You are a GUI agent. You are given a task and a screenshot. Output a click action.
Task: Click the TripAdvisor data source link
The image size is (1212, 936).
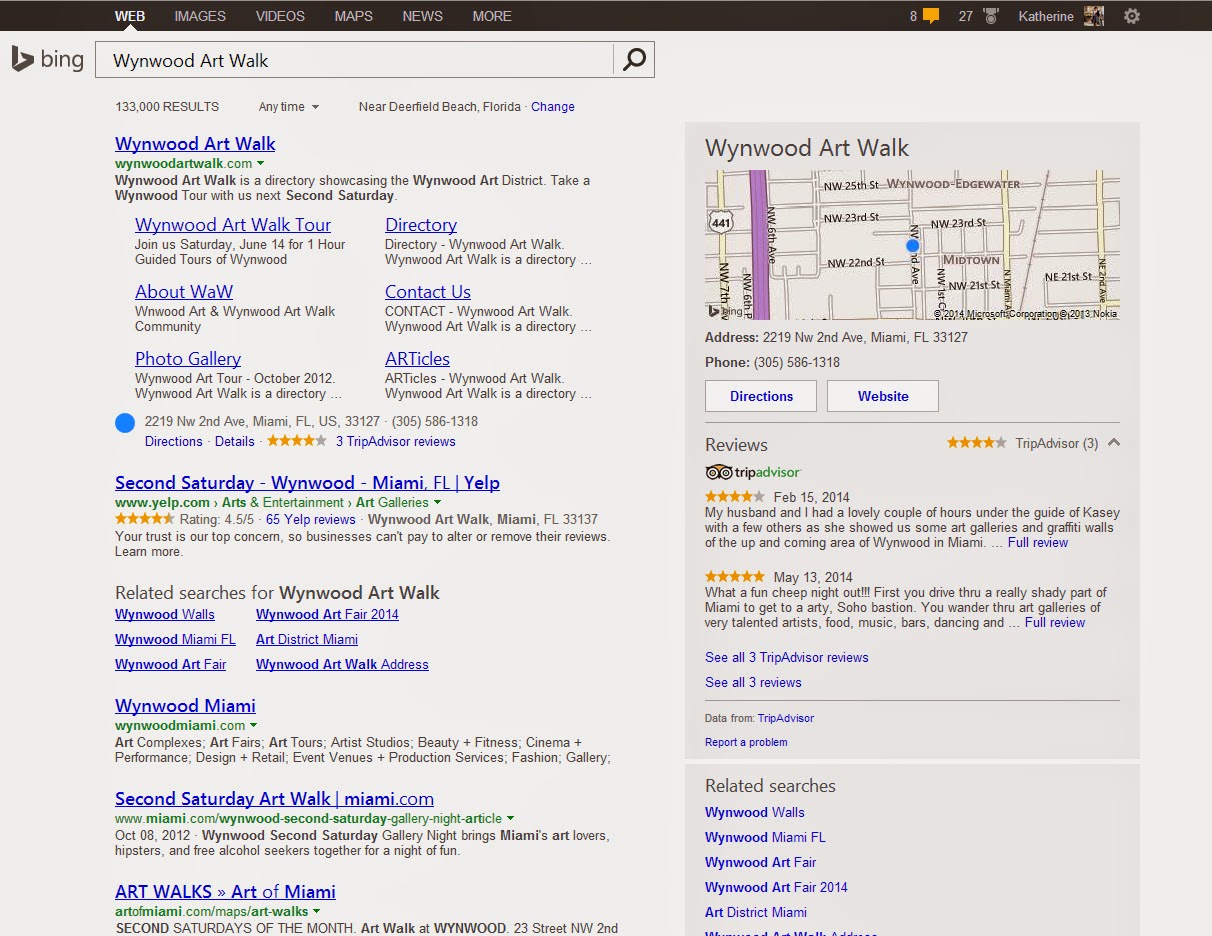786,719
